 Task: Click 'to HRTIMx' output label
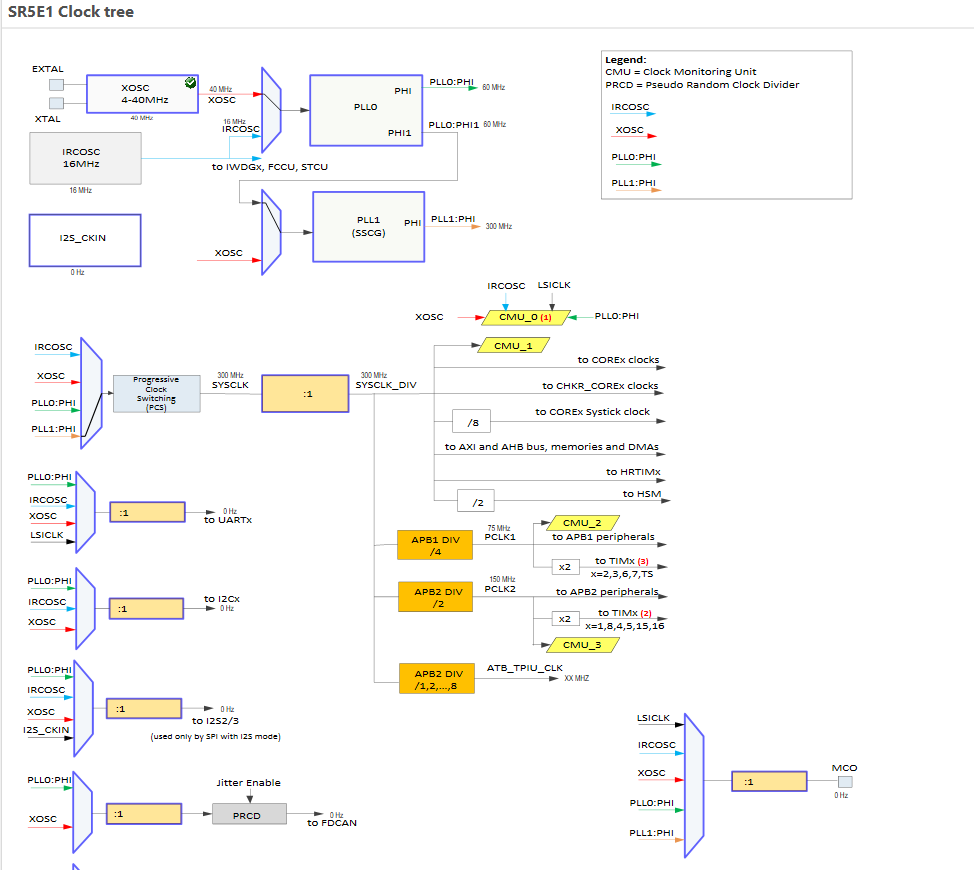pos(633,472)
